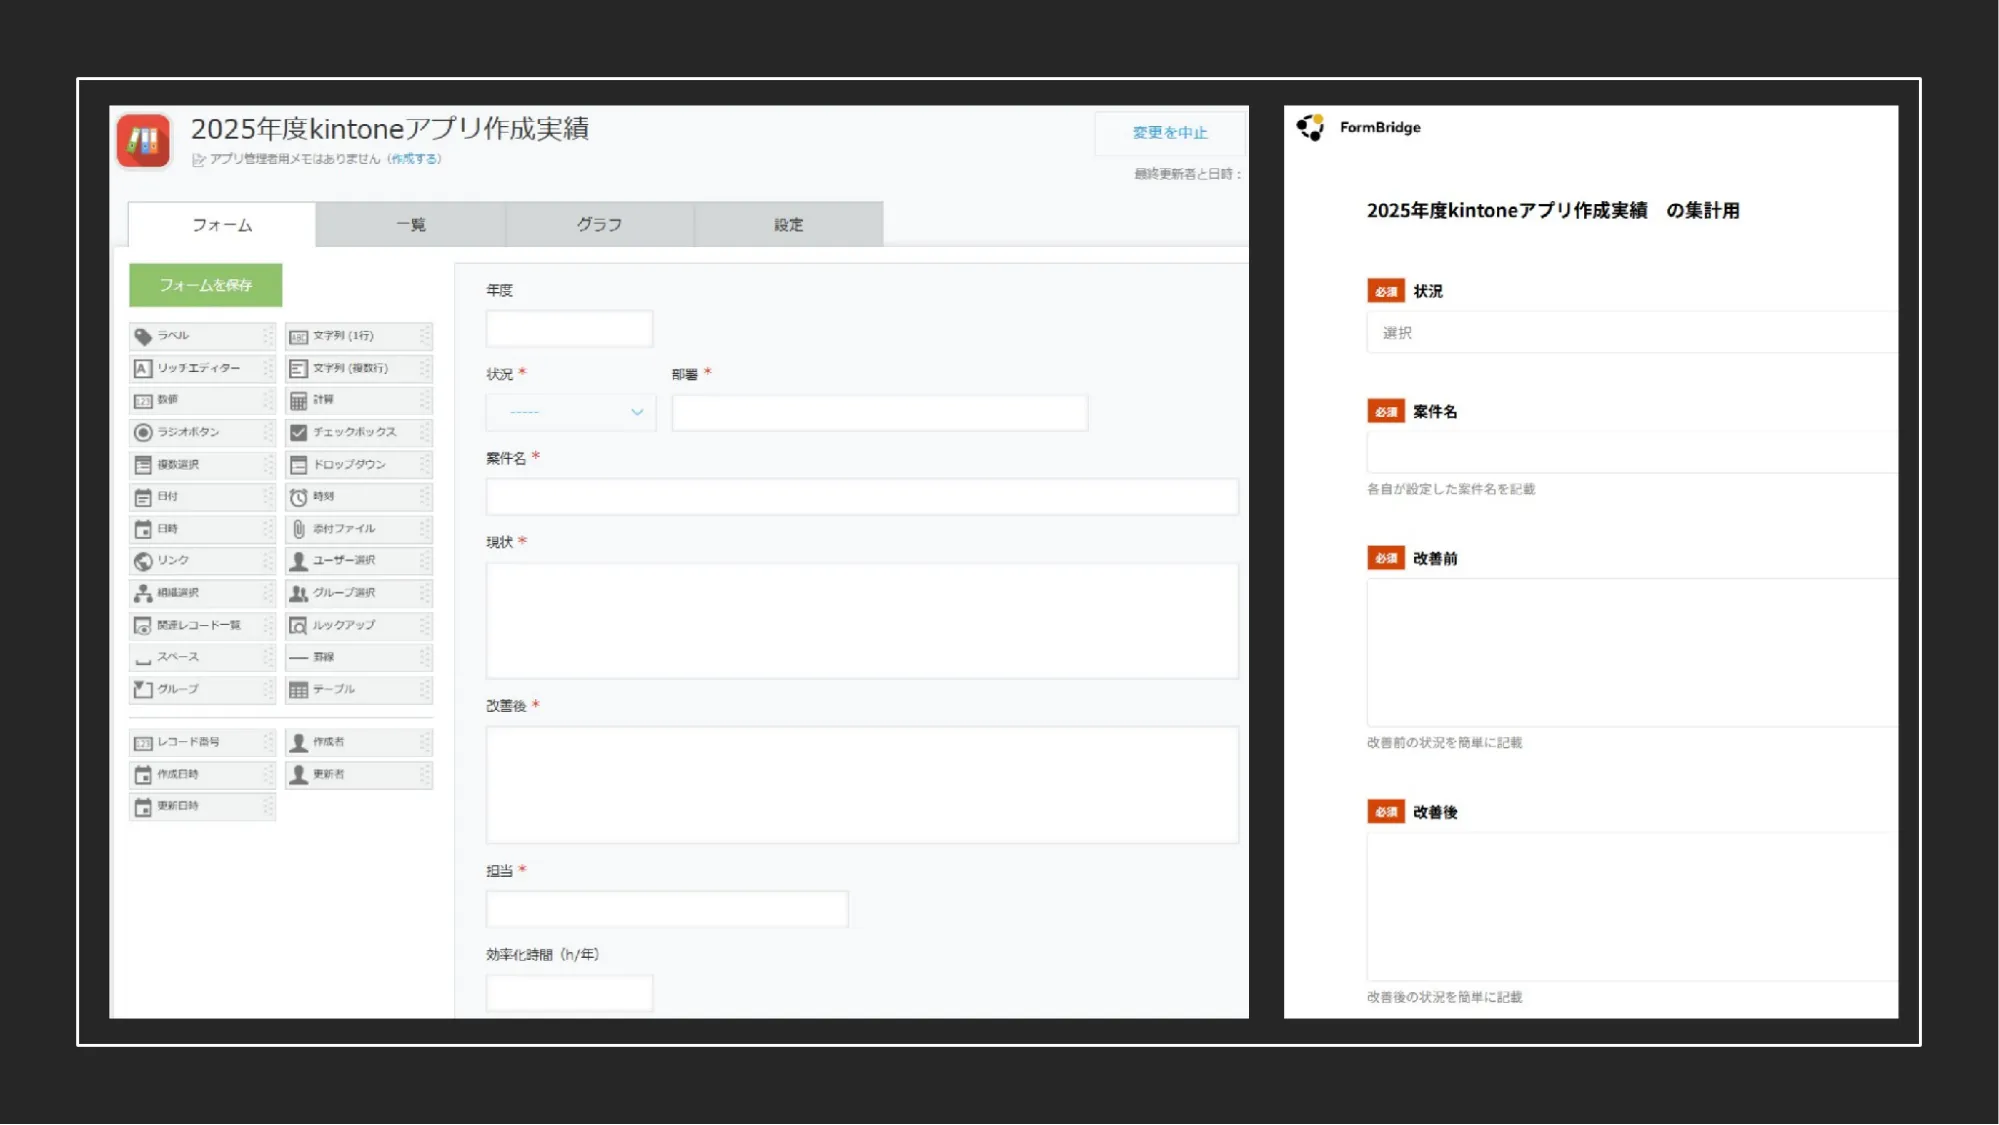Click the グループ選択 field item
This screenshot has width=1999, height=1125.
tap(359, 593)
